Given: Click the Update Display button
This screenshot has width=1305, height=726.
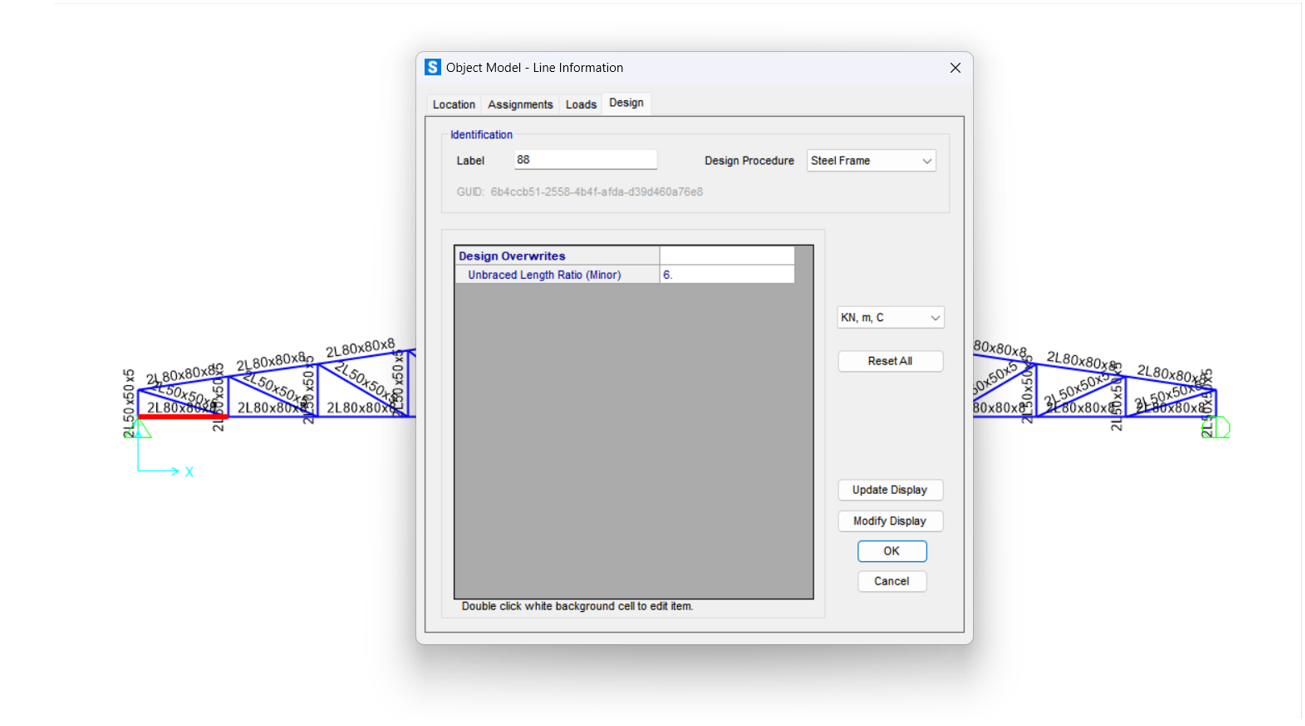Looking at the screenshot, I should coord(890,490).
